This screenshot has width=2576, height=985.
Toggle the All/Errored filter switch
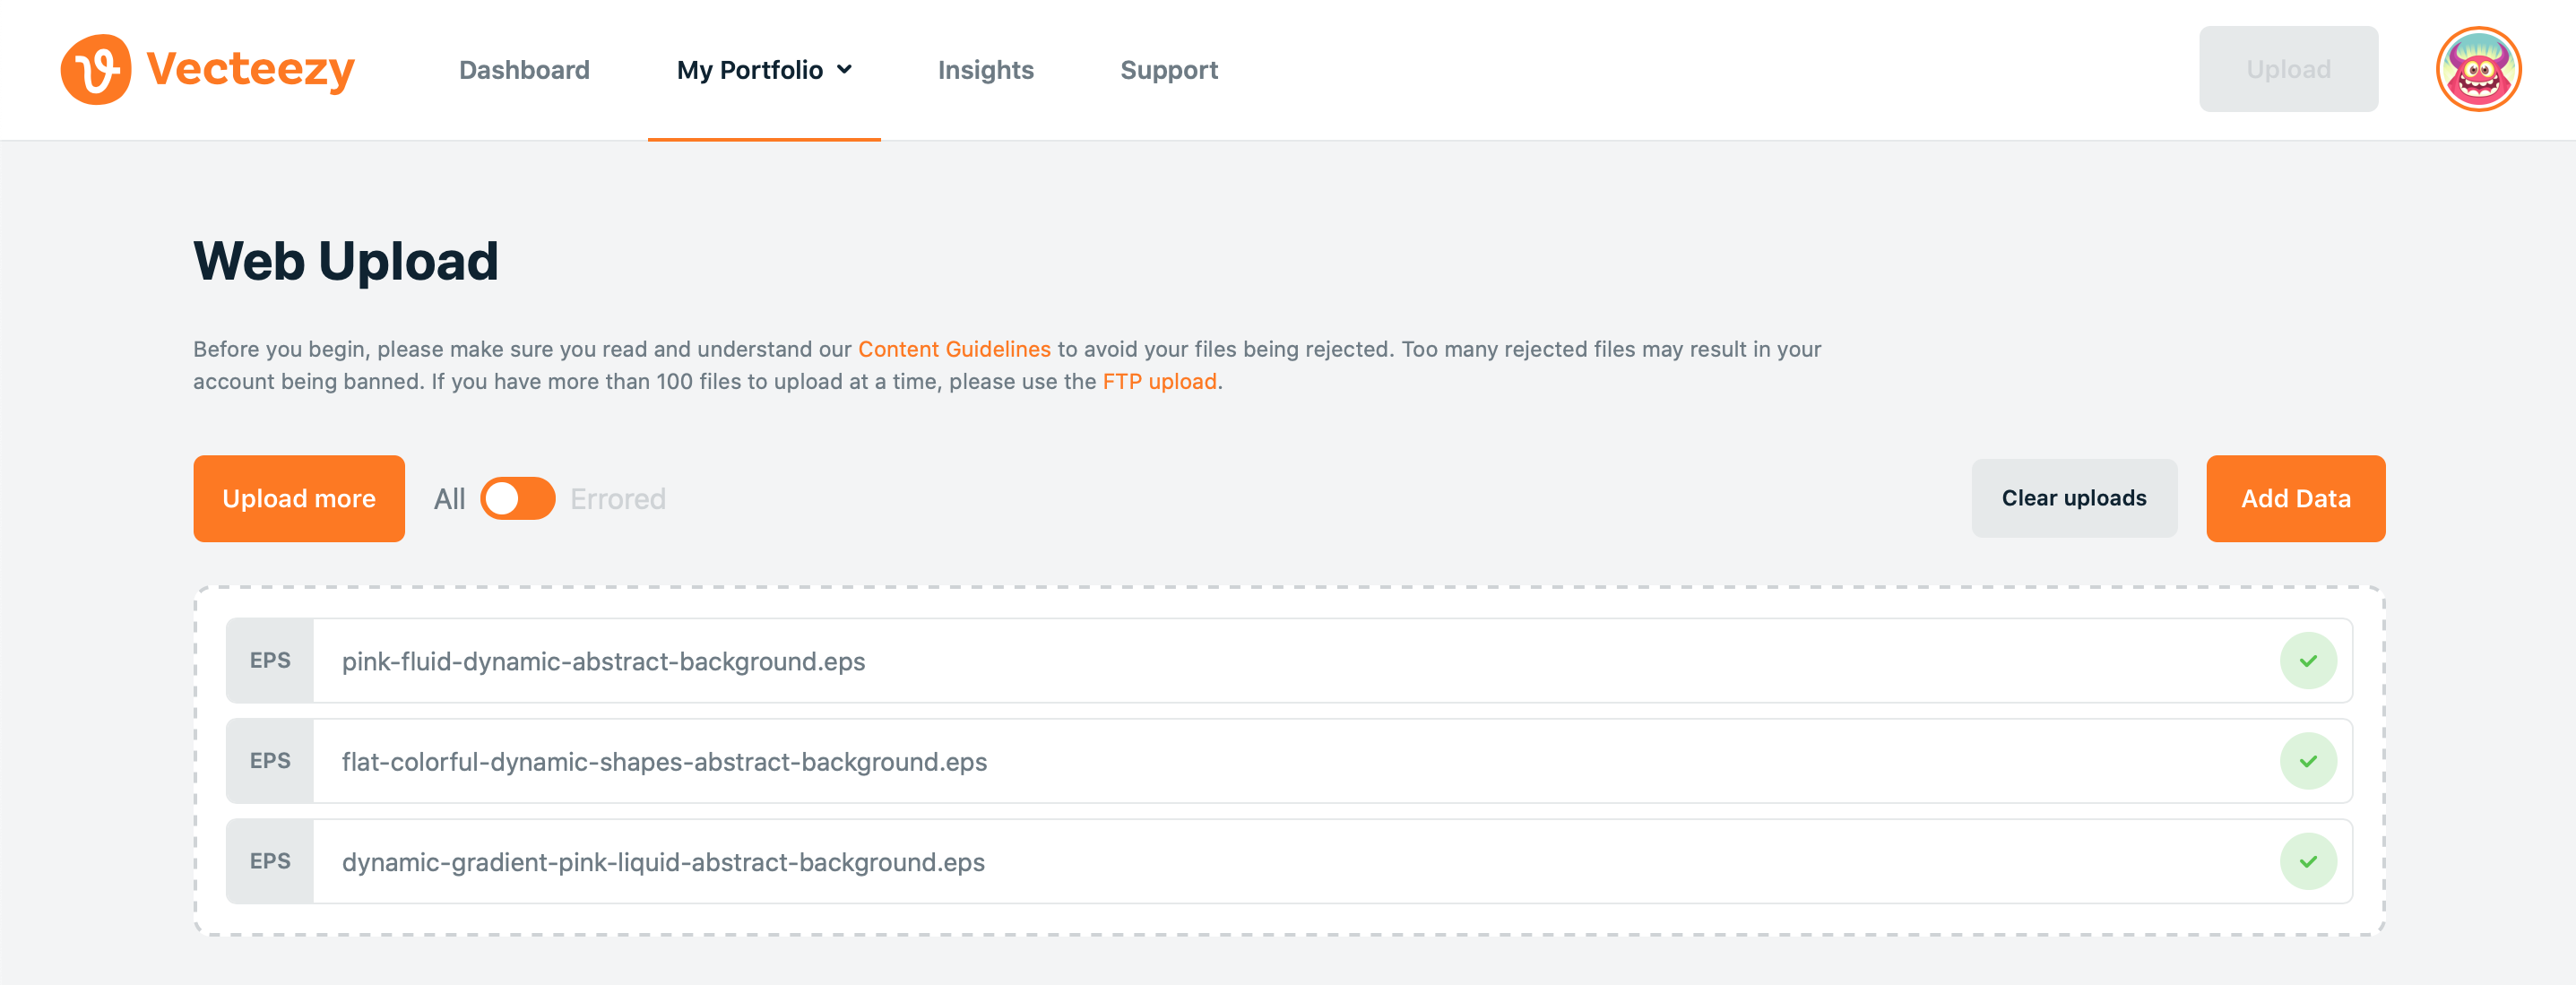pos(517,498)
